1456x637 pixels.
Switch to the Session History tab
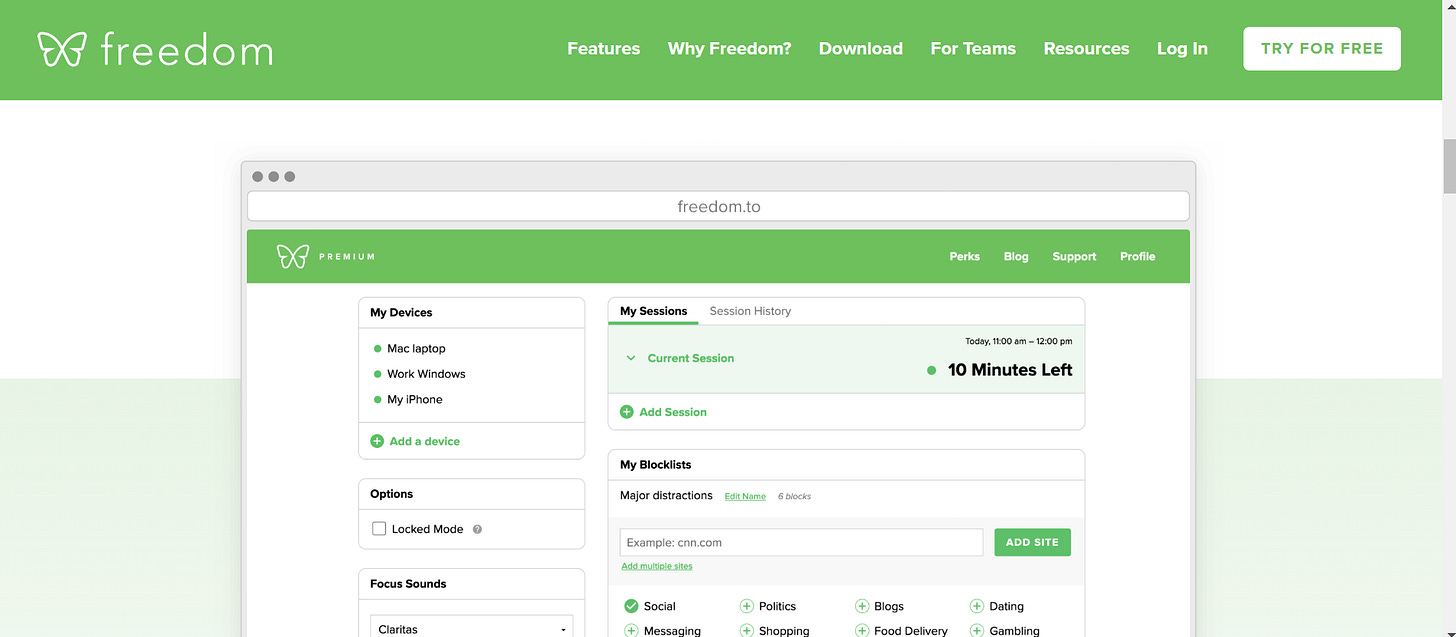tap(750, 311)
